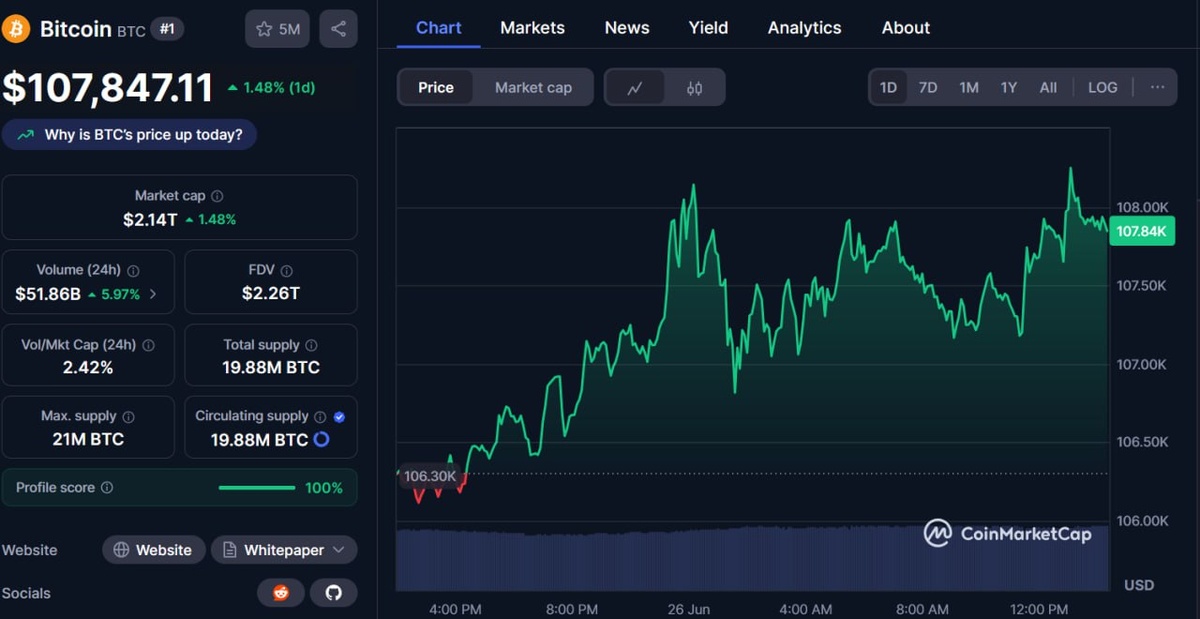Image resolution: width=1200 pixels, height=619 pixels.
Task: Click the 2.42% Vol/Mkt Cap value
Action: tap(88, 368)
